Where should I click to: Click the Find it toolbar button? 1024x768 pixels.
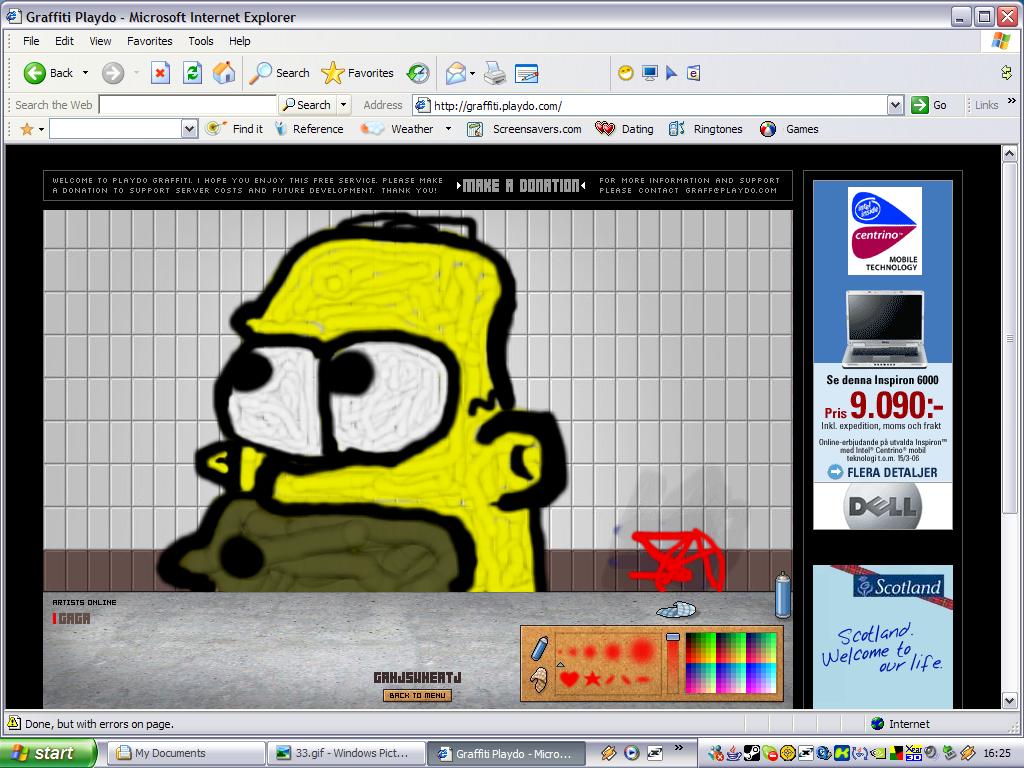(234, 129)
